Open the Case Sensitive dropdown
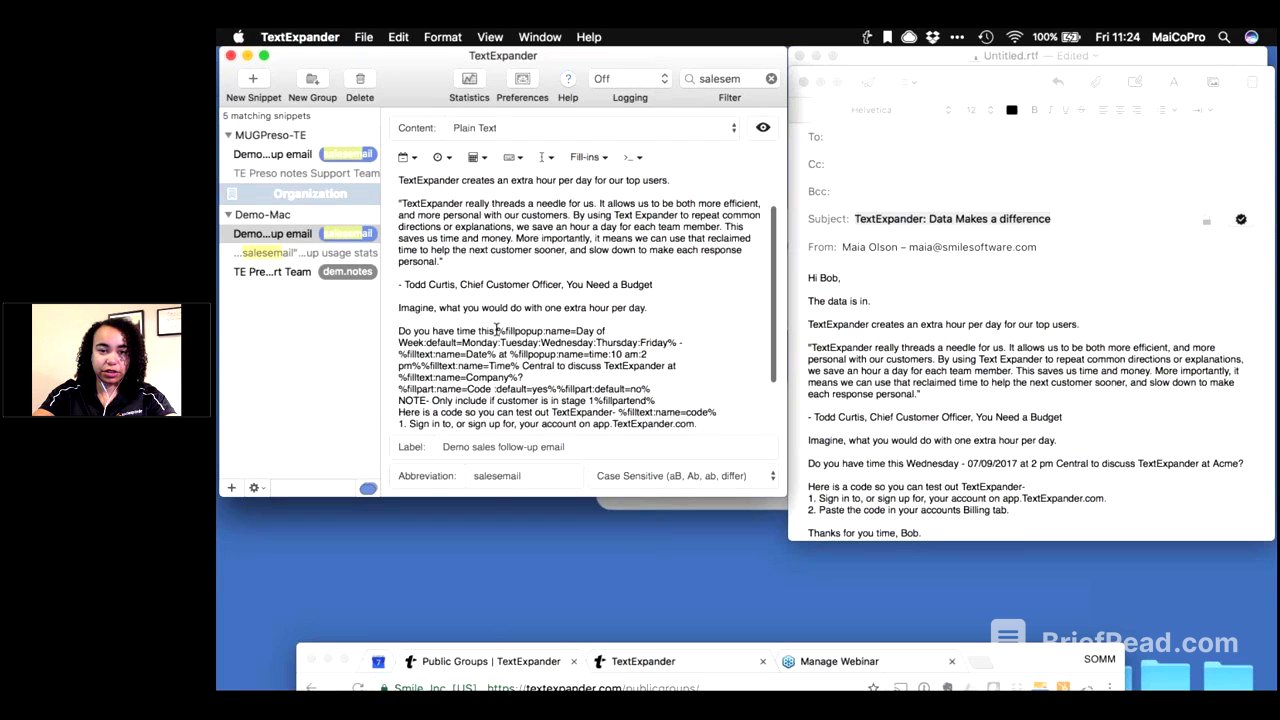 [x=685, y=476]
